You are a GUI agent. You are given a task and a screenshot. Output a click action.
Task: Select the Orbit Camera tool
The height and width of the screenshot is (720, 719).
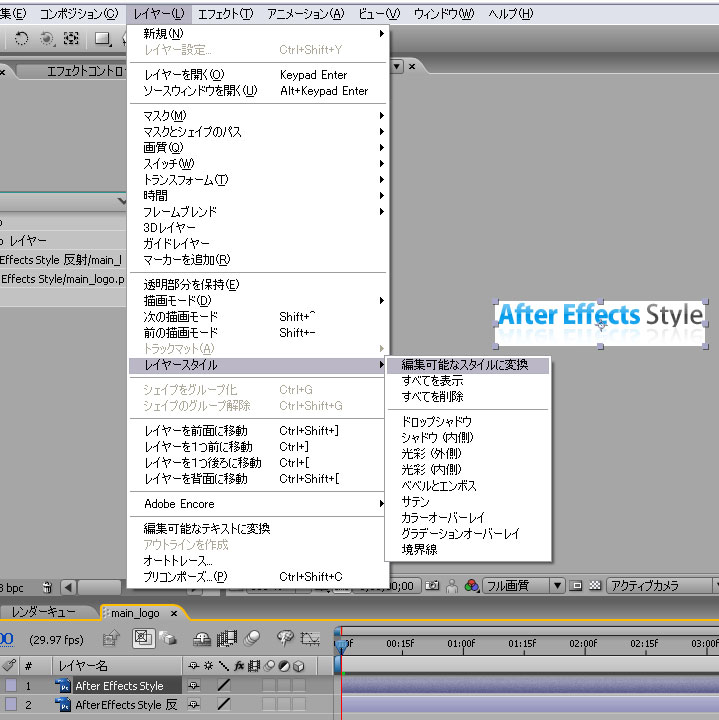[46, 39]
